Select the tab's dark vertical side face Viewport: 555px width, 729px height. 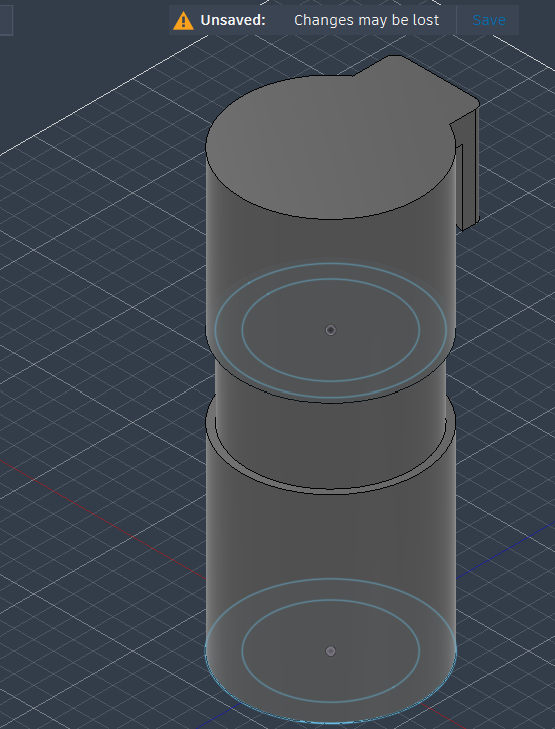pyautogui.click(x=470, y=172)
